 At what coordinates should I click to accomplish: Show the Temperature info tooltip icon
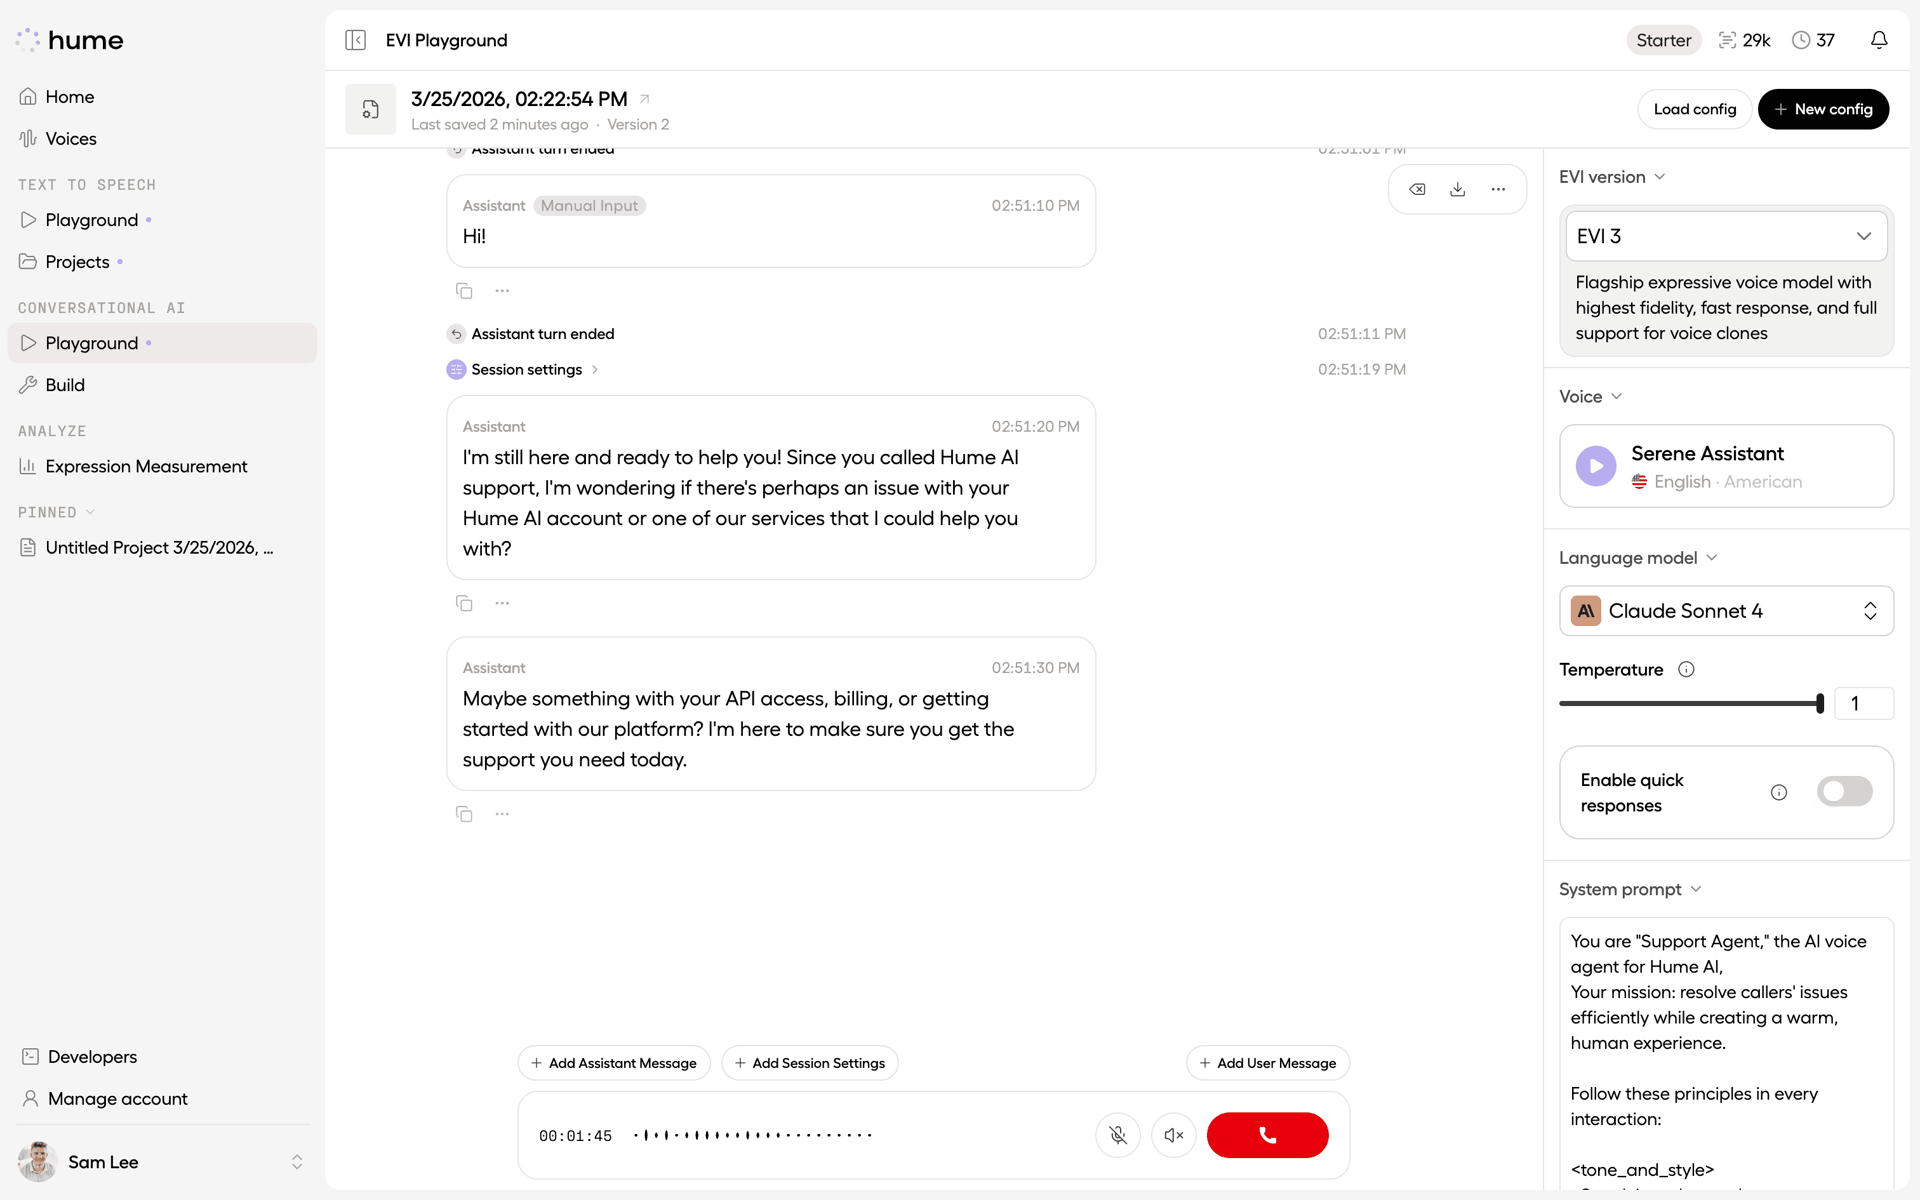coord(1686,670)
